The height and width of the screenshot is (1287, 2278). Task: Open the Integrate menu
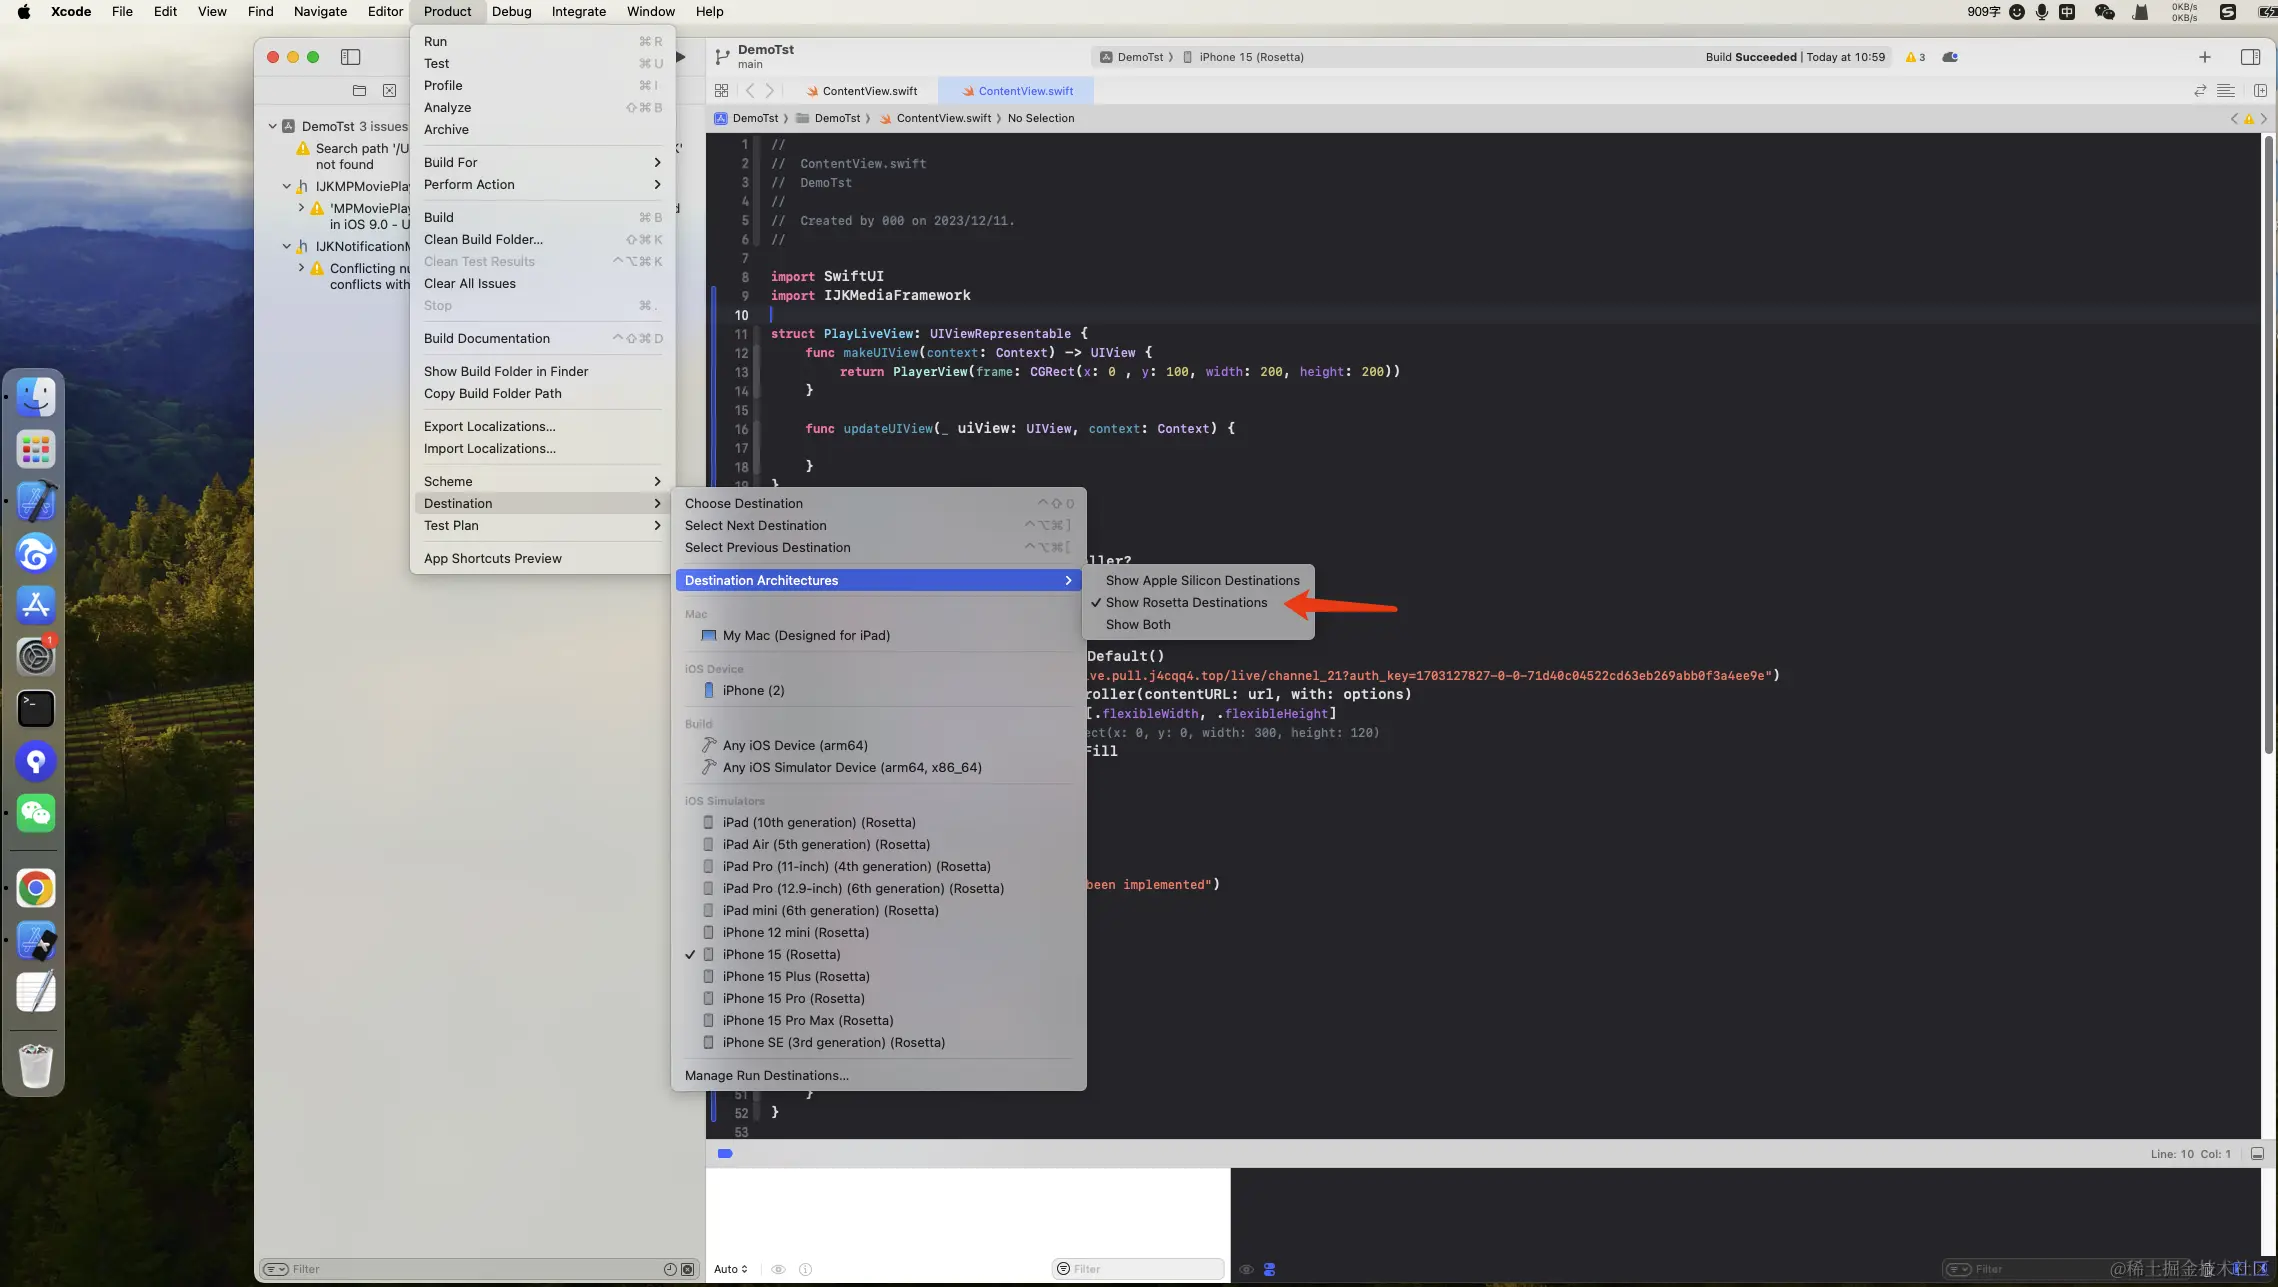[578, 11]
